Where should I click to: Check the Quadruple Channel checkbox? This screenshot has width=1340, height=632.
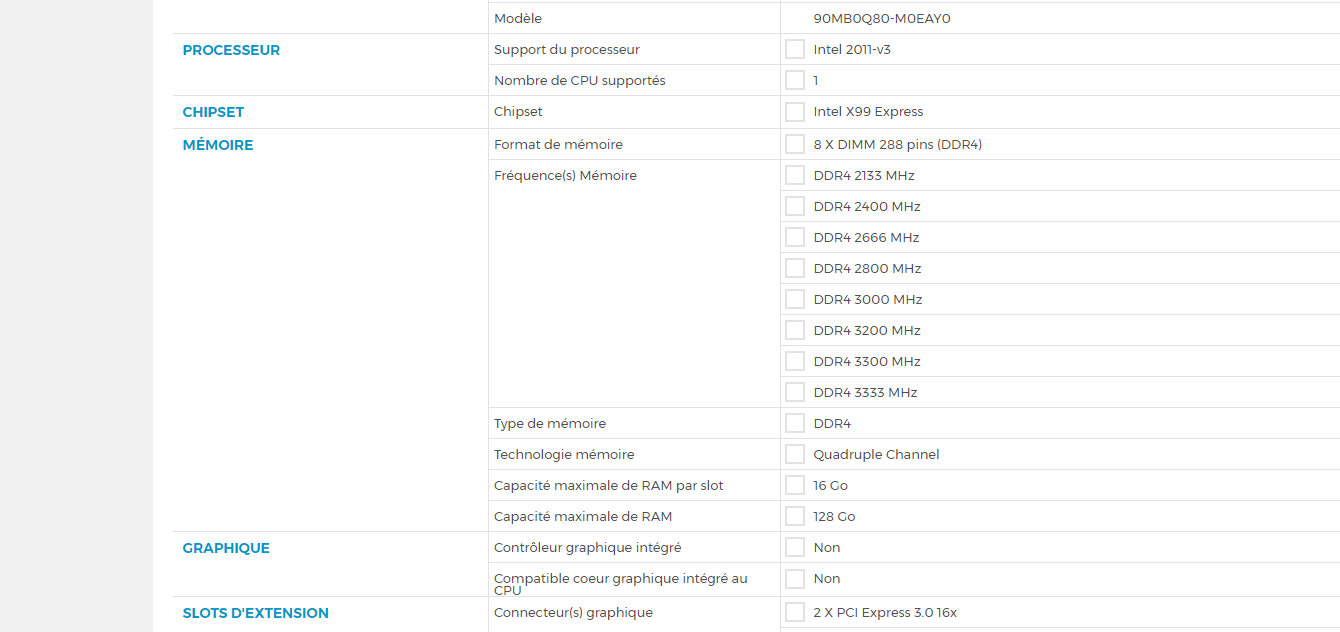click(795, 454)
